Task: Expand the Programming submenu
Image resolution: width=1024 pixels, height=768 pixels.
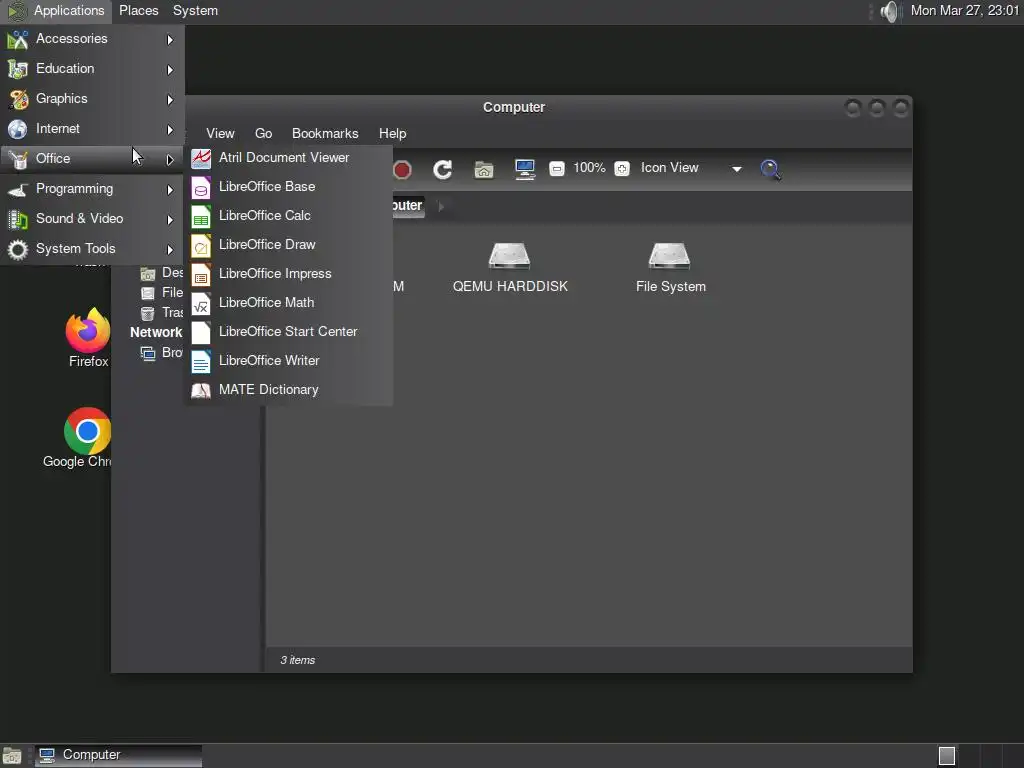Action: pyautogui.click(x=92, y=189)
